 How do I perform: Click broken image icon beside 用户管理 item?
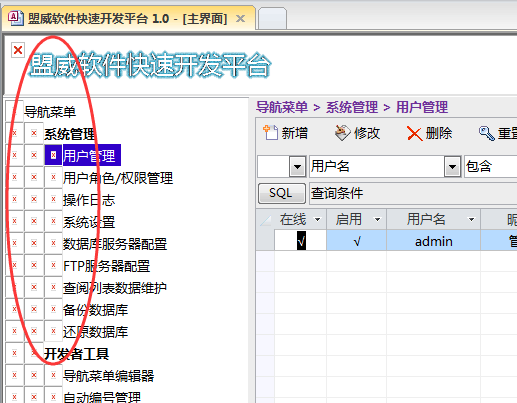53,155
